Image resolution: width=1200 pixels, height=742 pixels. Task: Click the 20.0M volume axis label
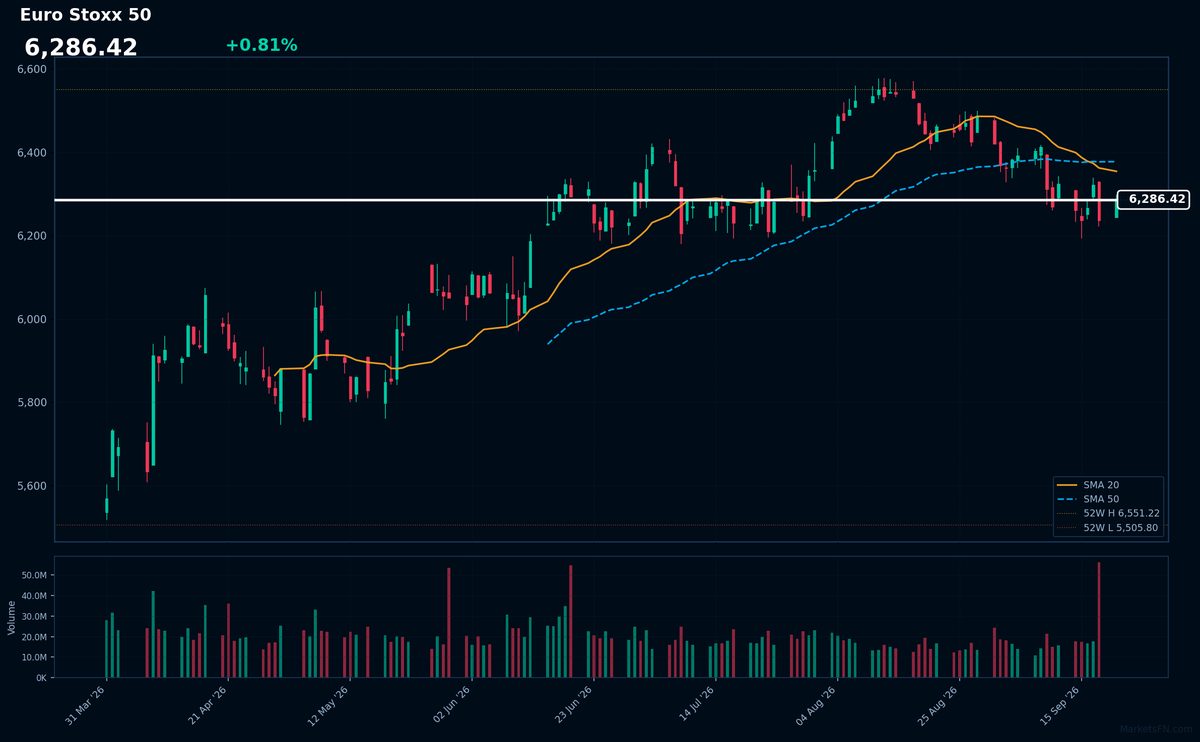click(34, 637)
